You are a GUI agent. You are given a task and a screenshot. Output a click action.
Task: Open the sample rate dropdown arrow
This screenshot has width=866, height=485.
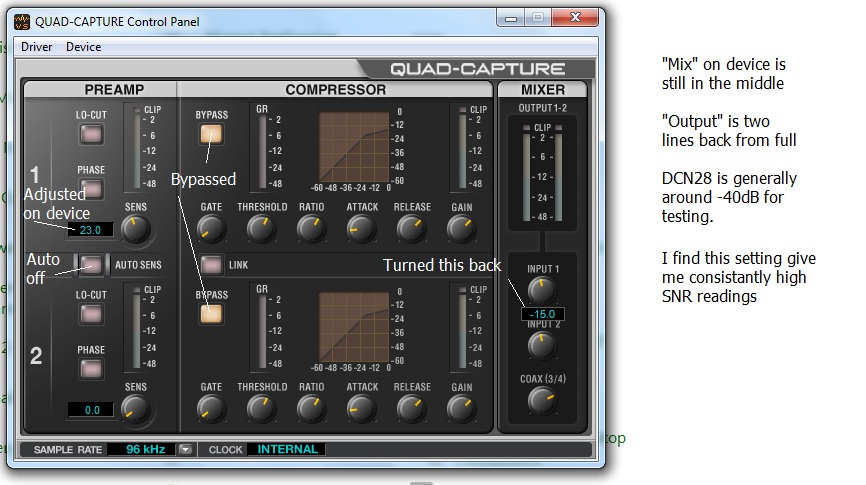click(x=185, y=450)
